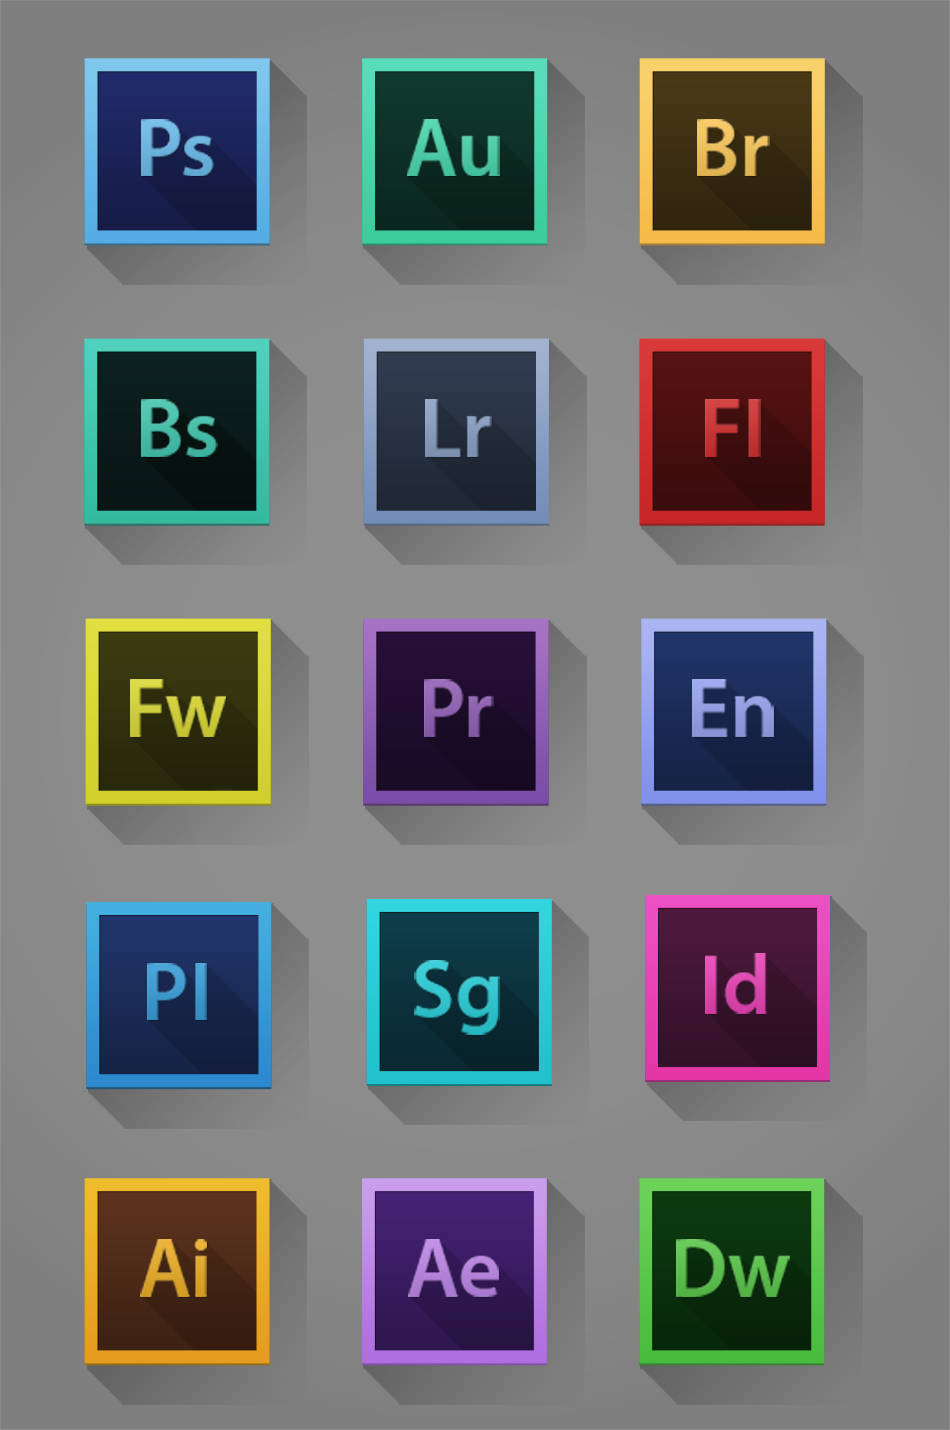The width and height of the screenshot is (950, 1430).
Task: Select the Bridge Br icon
Action: coord(732,151)
